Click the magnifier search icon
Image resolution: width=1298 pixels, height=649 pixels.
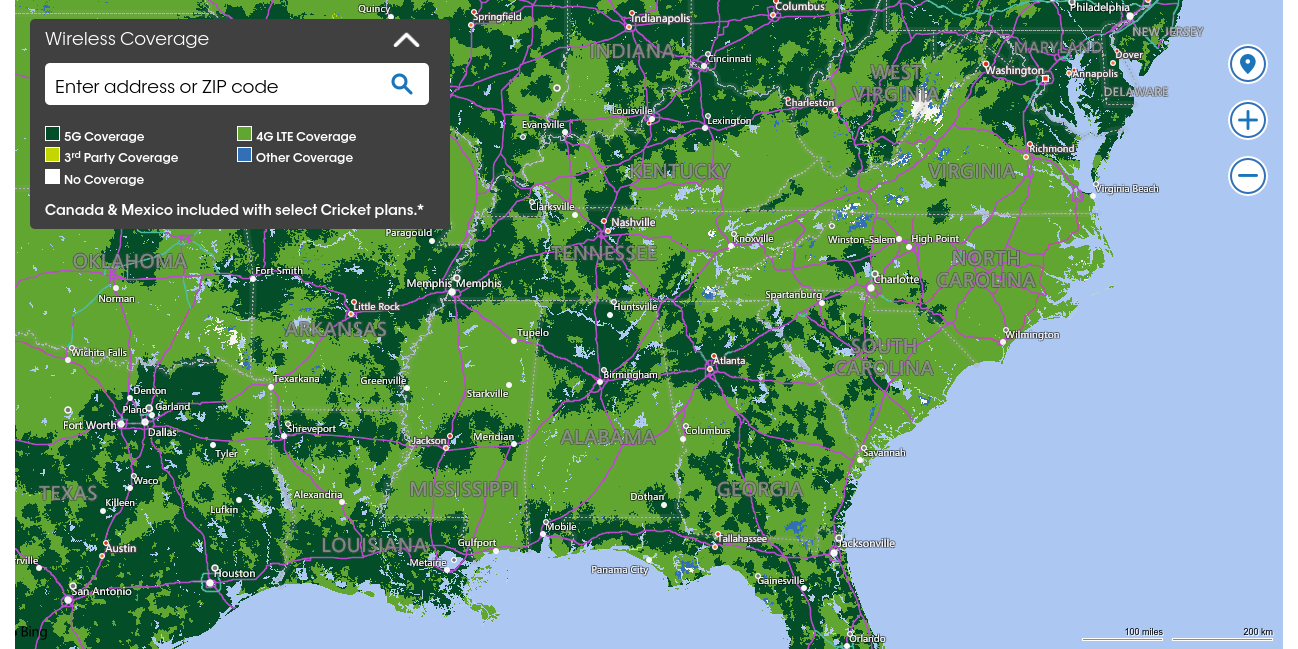[402, 85]
